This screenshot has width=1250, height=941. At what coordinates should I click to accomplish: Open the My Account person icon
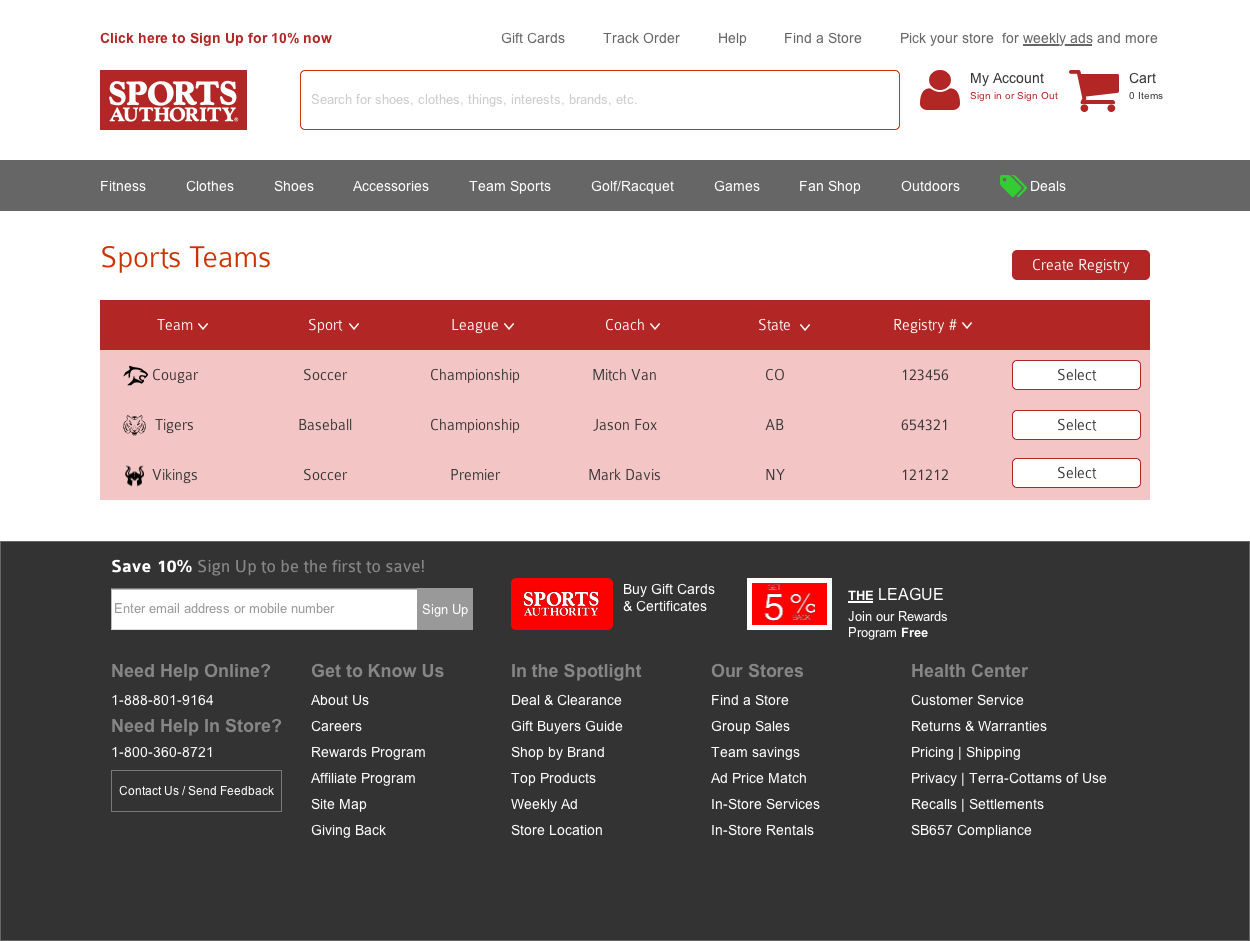click(x=939, y=90)
